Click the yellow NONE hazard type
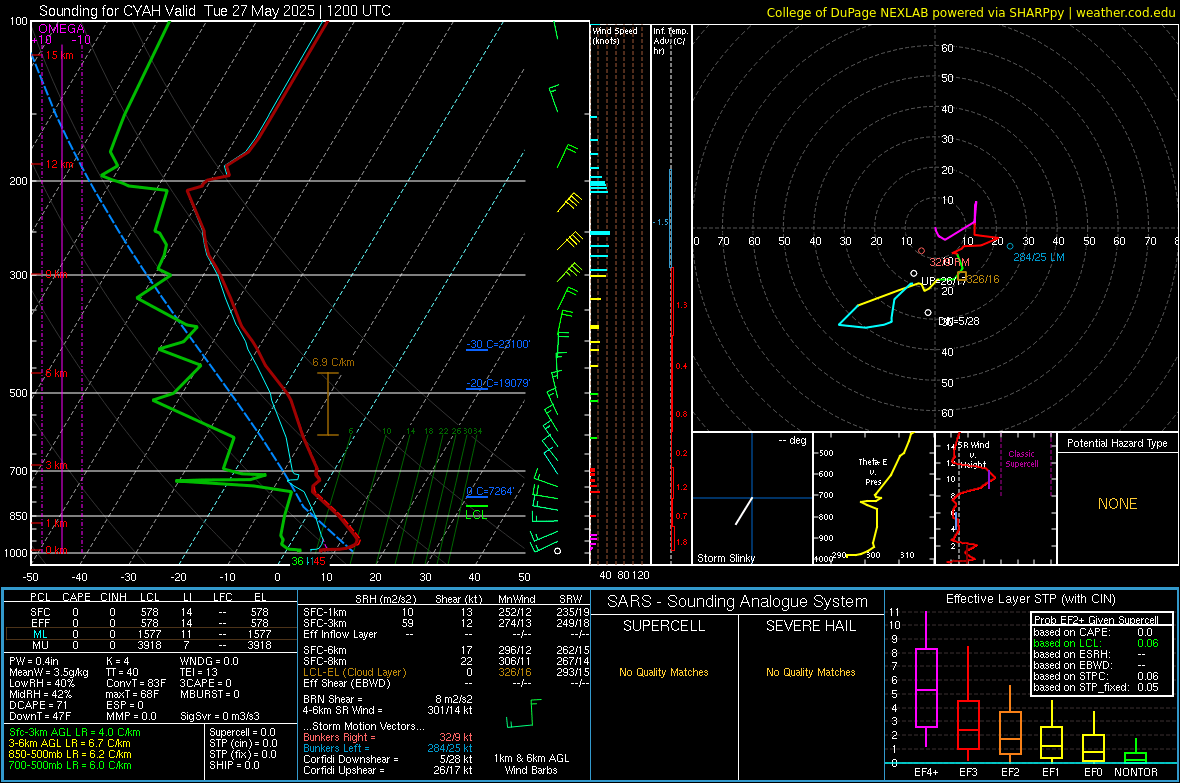The height and width of the screenshot is (783, 1180). (1117, 504)
